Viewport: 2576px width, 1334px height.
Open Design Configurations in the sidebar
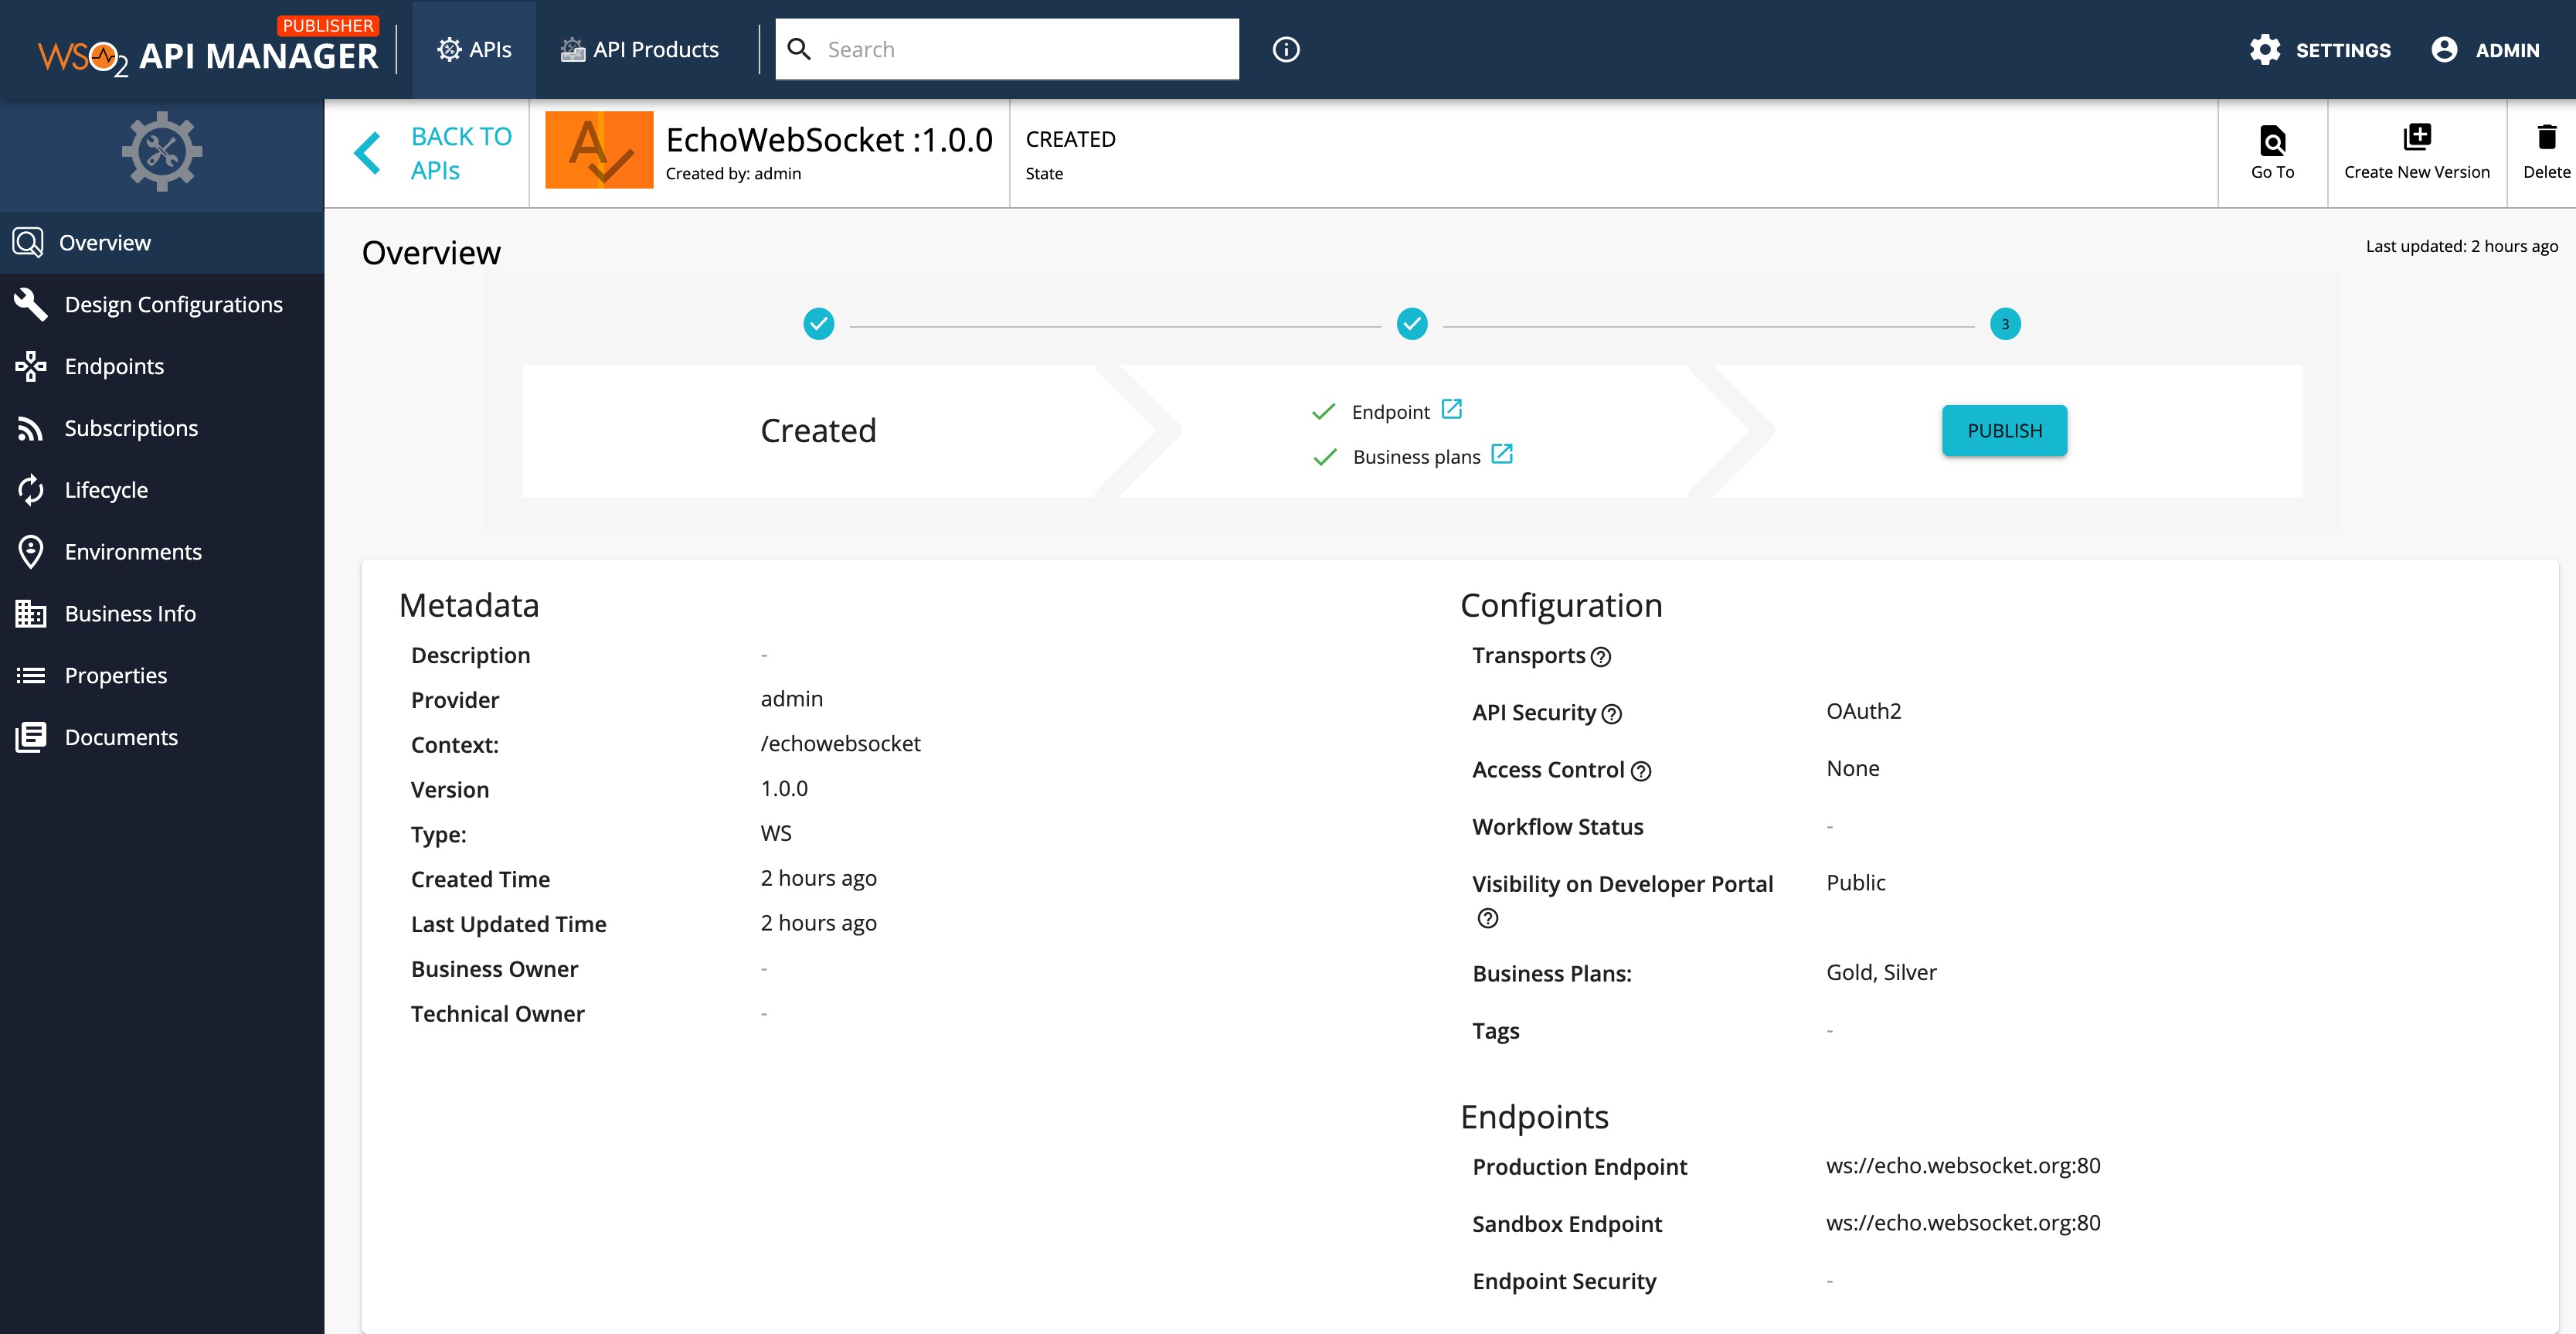pos(173,304)
